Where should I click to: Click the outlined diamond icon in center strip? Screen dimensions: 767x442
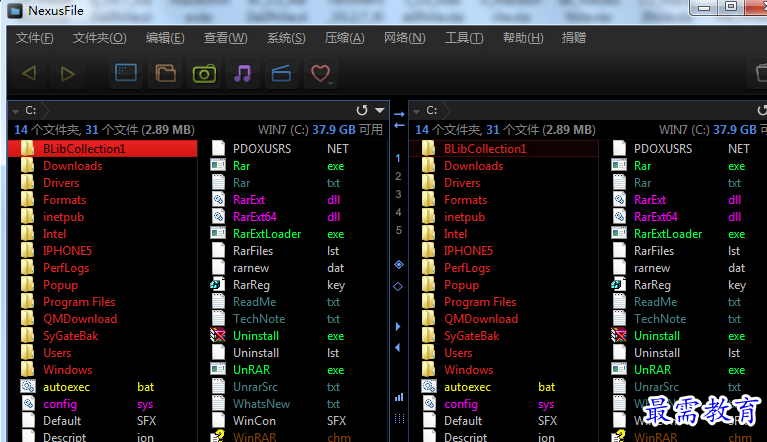point(398,287)
